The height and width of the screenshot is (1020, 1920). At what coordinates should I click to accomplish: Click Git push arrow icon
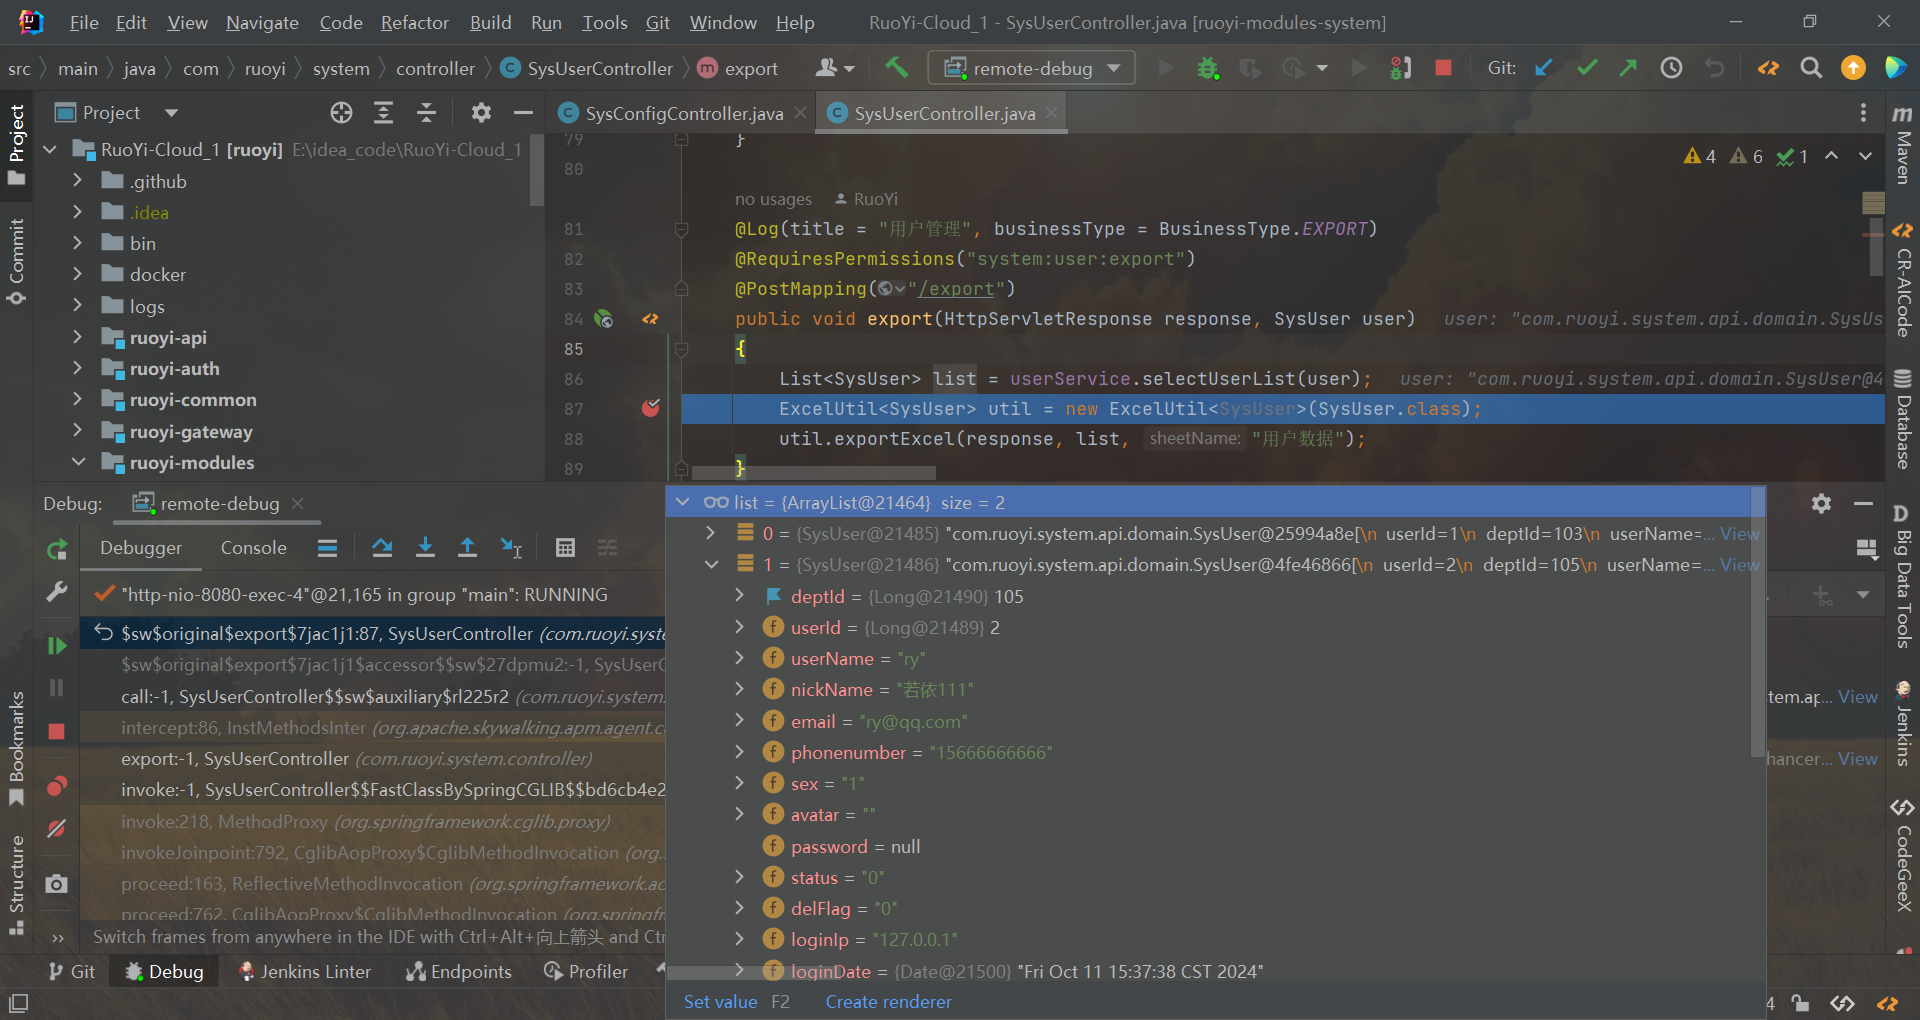[x=1628, y=68]
